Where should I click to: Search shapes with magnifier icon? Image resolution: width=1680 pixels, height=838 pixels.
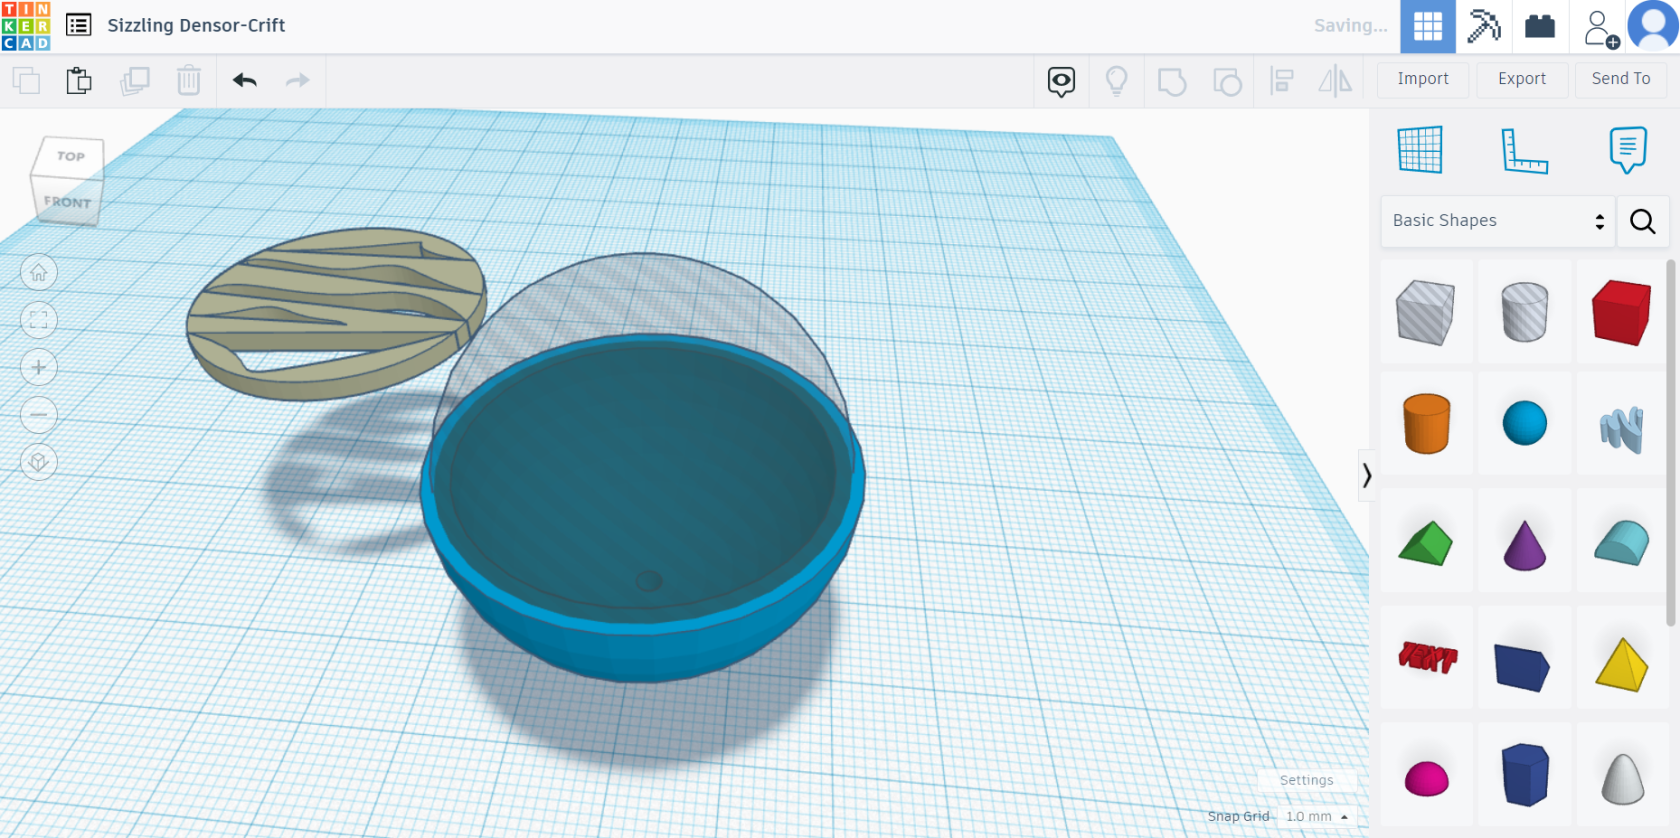[x=1643, y=221]
